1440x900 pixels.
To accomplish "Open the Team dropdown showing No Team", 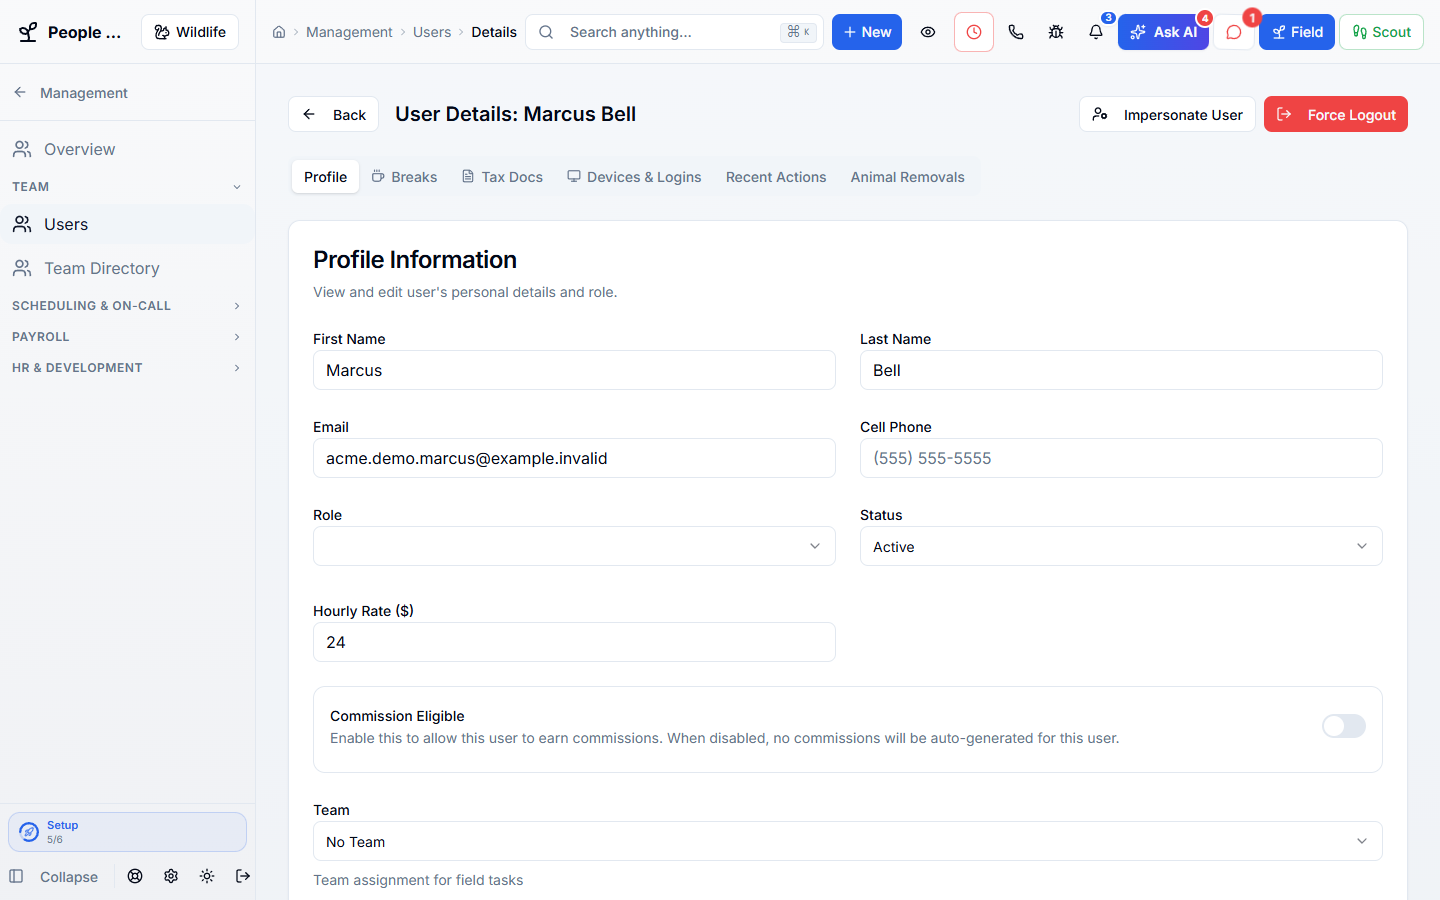I will pyautogui.click(x=848, y=841).
